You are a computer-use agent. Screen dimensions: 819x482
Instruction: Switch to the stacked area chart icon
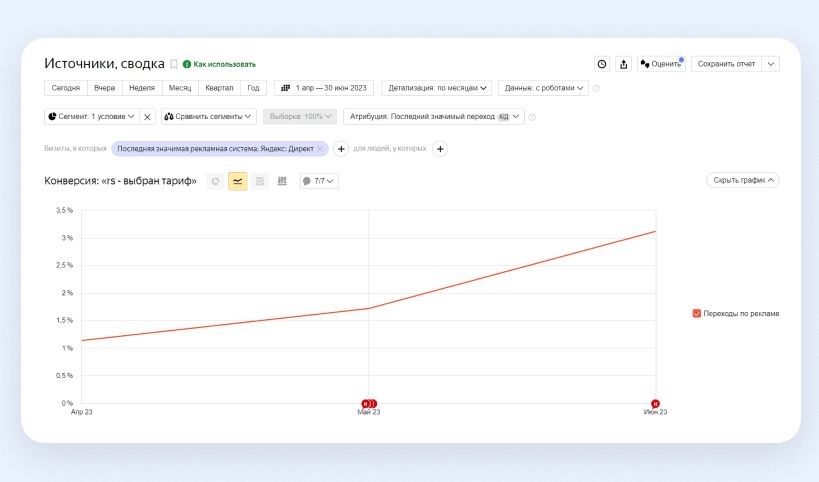pos(260,181)
